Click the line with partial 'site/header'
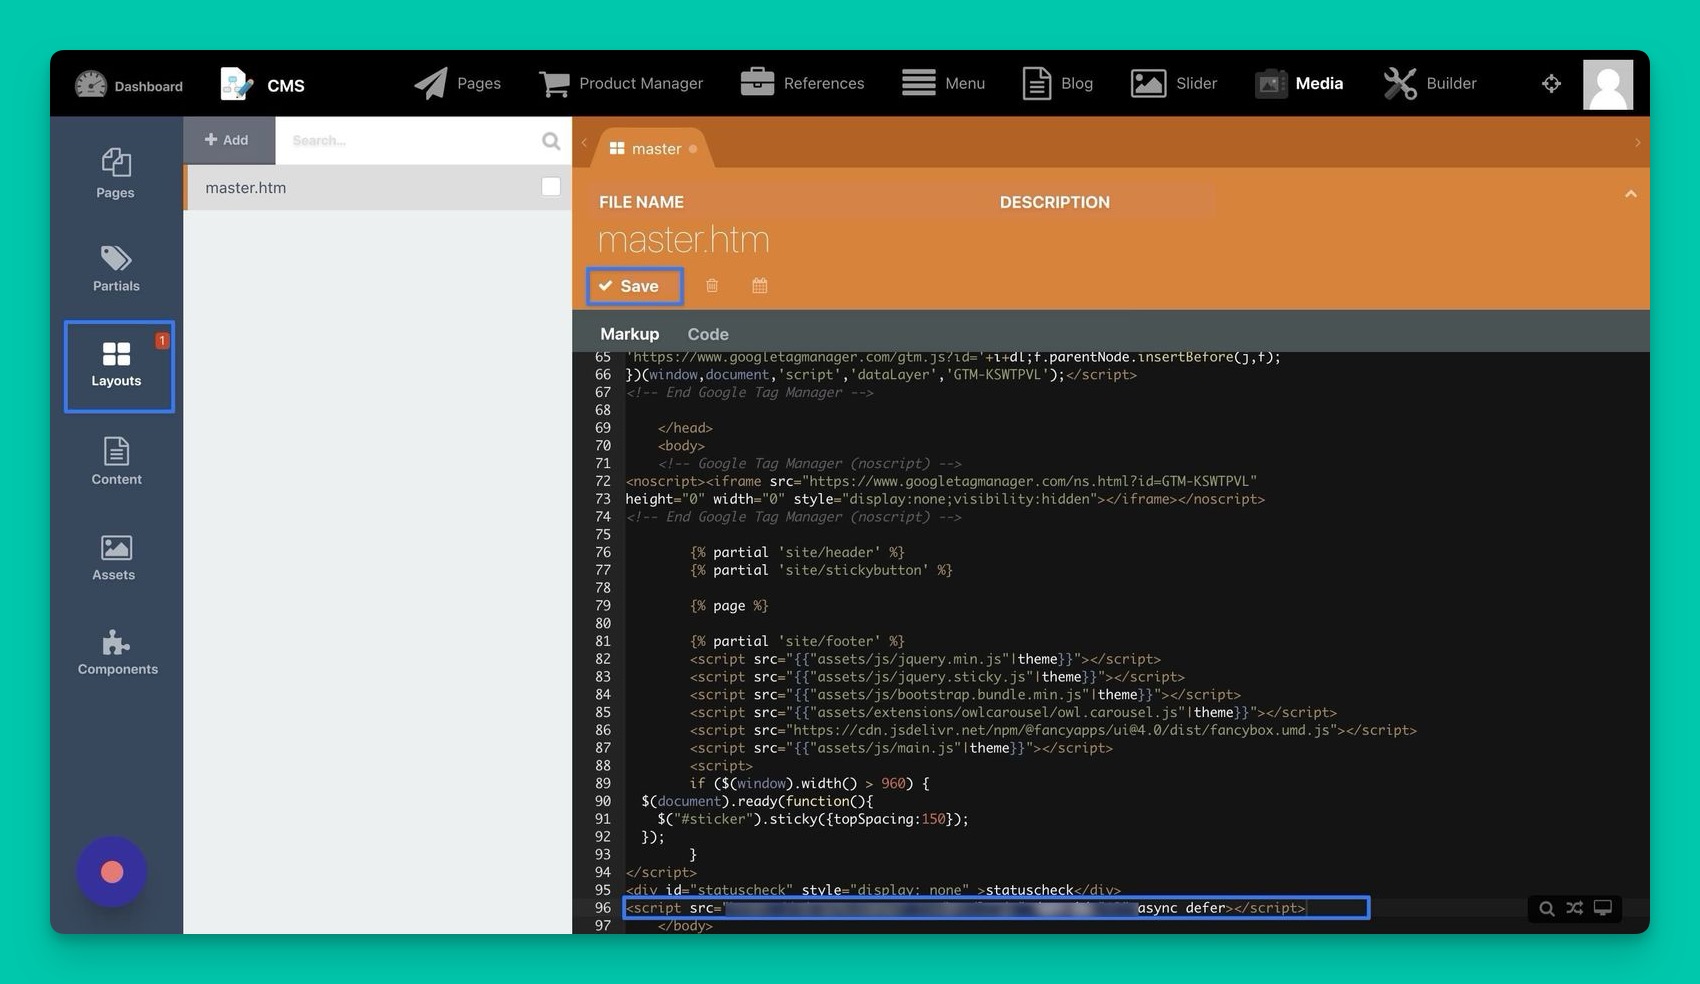Screen dimensions: 1700x984 click(x=797, y=552)
